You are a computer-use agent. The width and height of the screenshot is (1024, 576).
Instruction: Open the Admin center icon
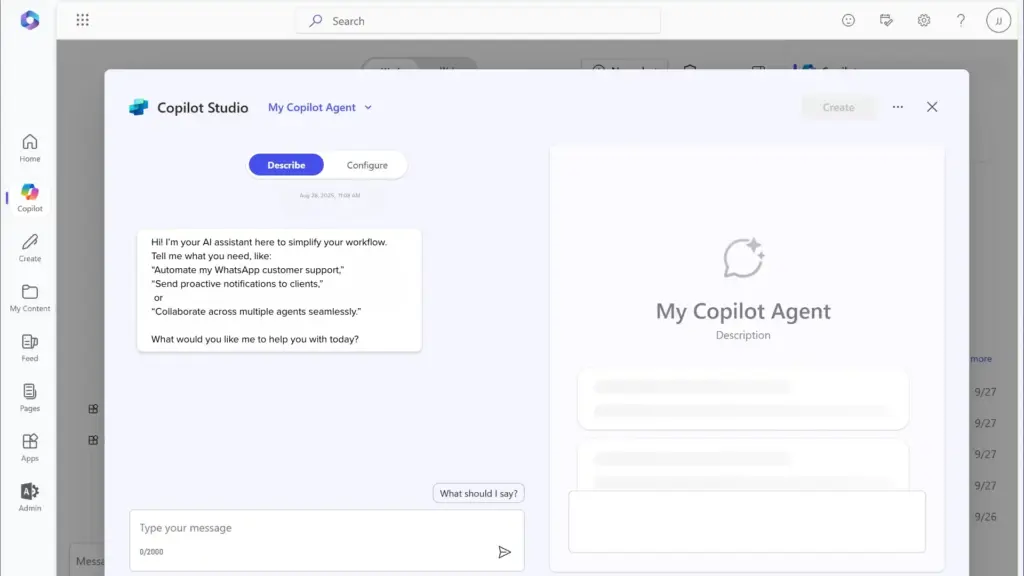30,496
